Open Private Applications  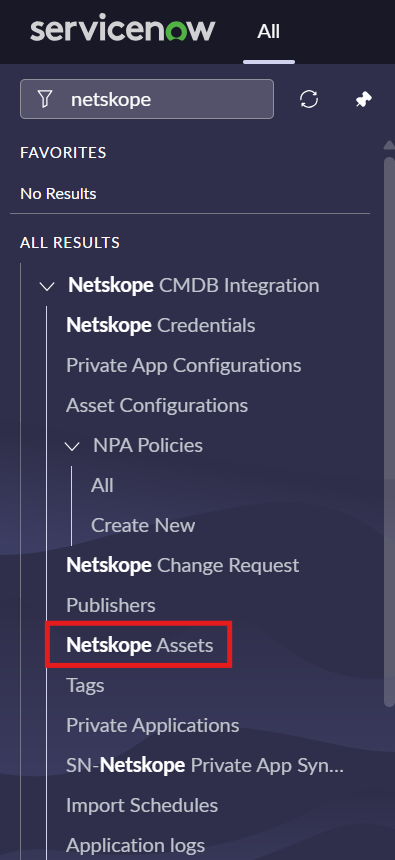[153, 725]
